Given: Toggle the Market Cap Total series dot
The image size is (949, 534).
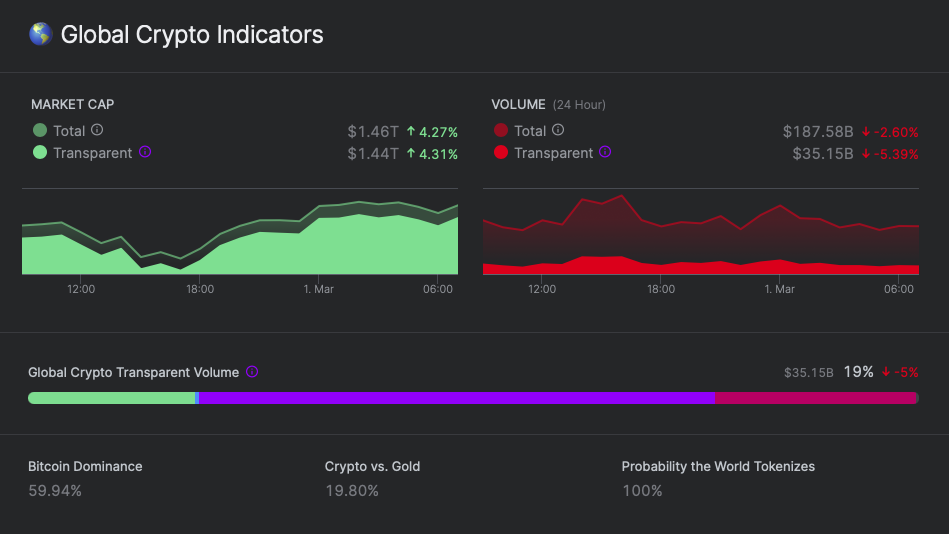Looking at the screenshot, I should point(40,130).
